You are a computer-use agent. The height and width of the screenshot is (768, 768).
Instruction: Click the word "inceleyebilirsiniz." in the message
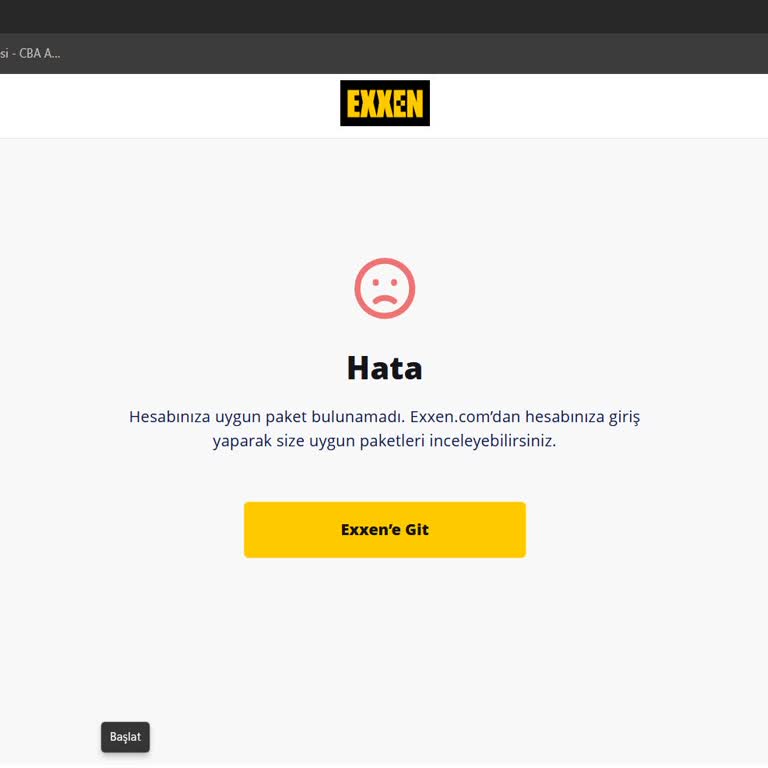coord(493,441)
